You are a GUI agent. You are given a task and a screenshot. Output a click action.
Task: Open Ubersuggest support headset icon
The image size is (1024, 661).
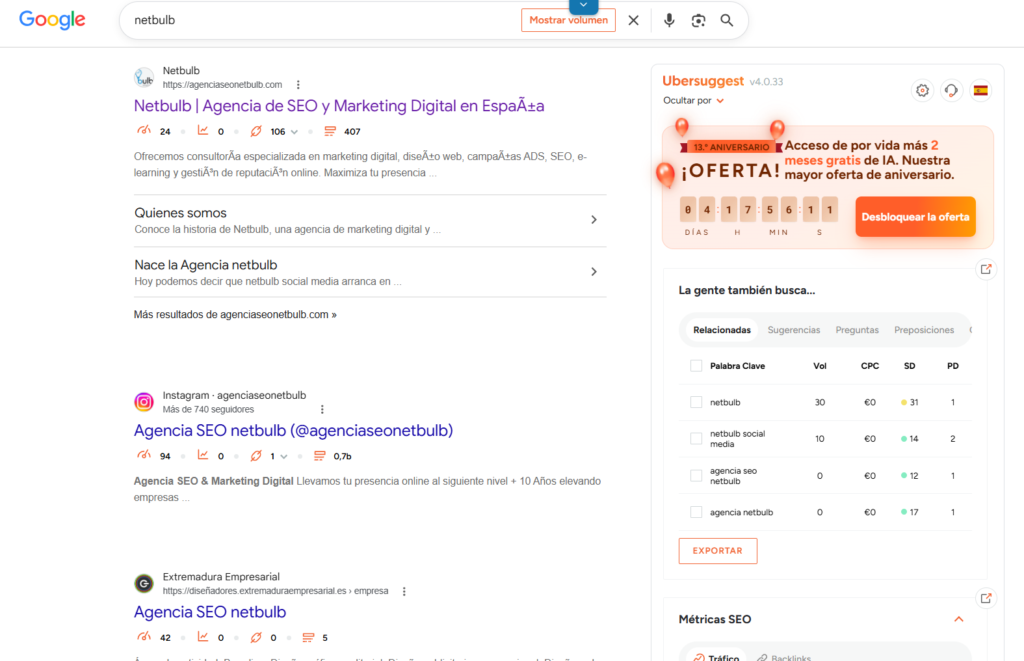coord(952,90)
